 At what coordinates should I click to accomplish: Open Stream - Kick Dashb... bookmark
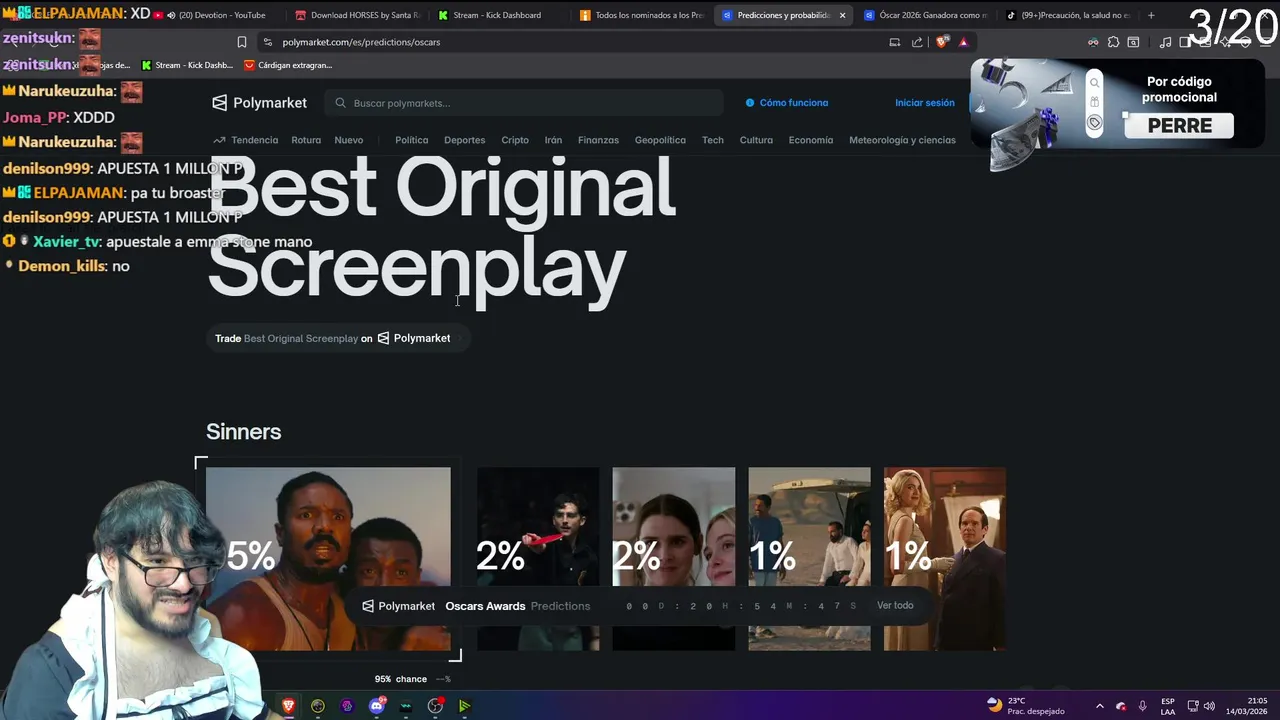point(187,65)
